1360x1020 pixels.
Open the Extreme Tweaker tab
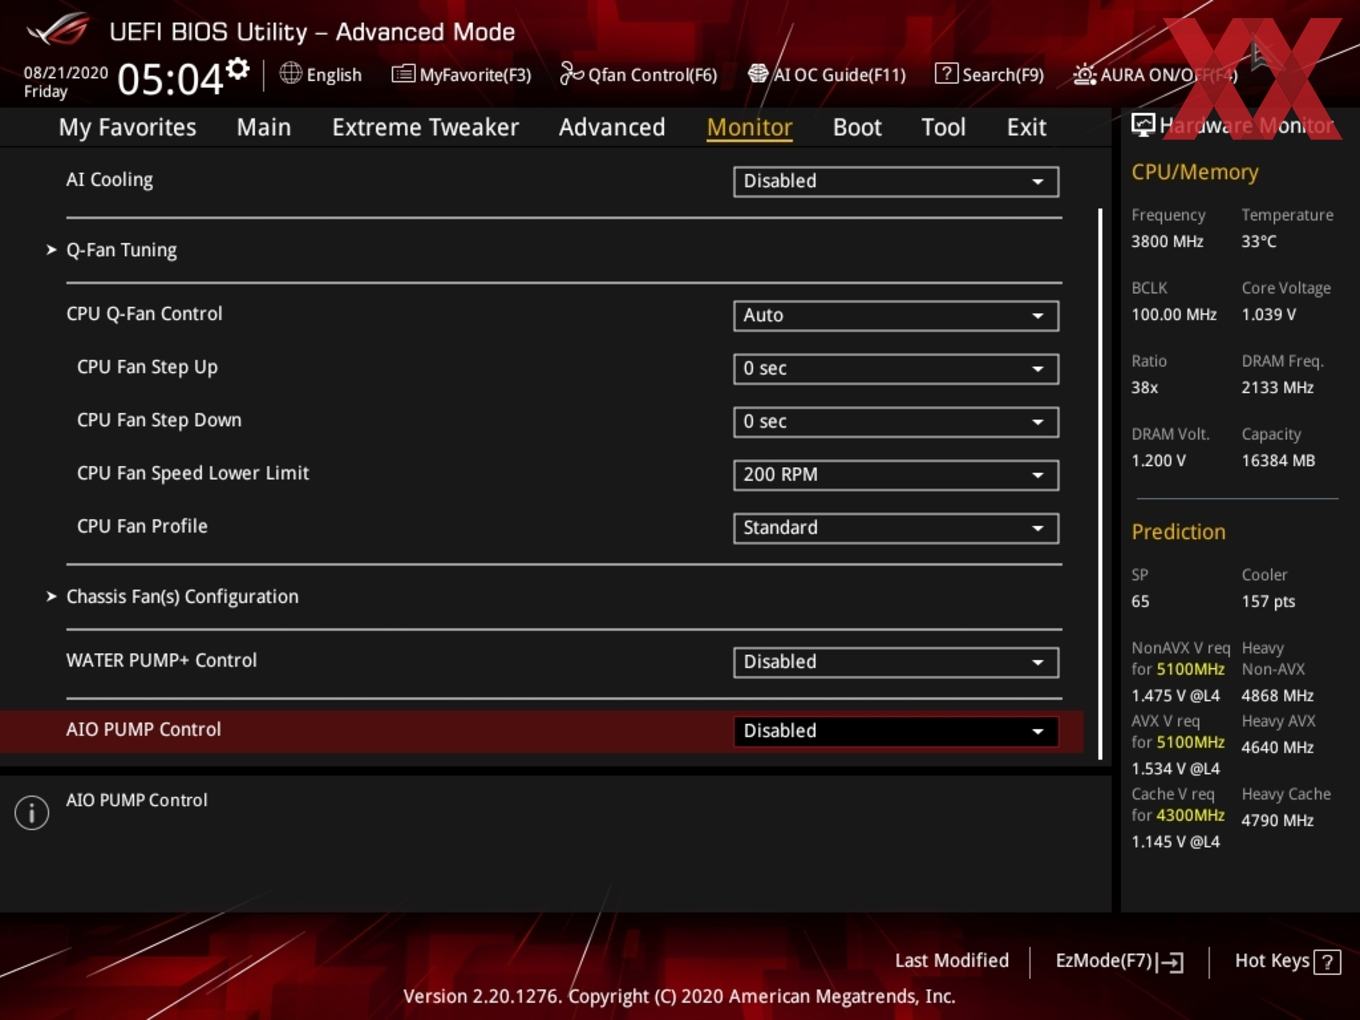425,127
